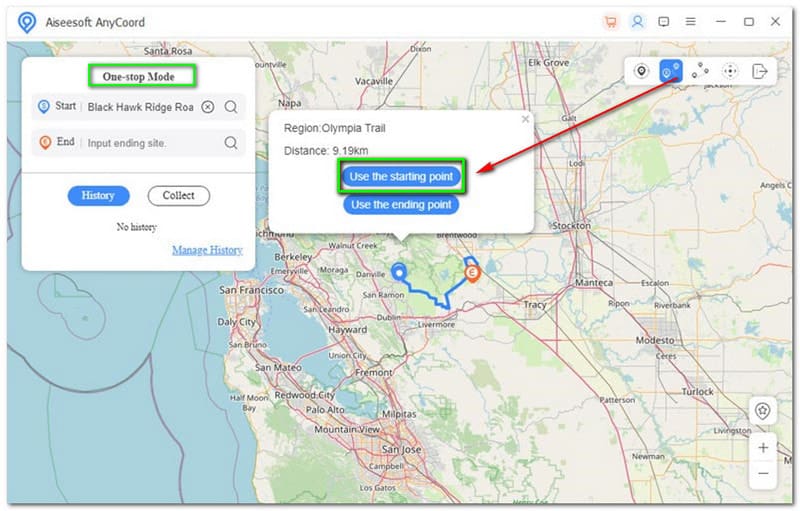Image resolution: width=800 pixels, height=511 pixels.
Task: Click the Palo Alto map label
Action: click(325, 410)
